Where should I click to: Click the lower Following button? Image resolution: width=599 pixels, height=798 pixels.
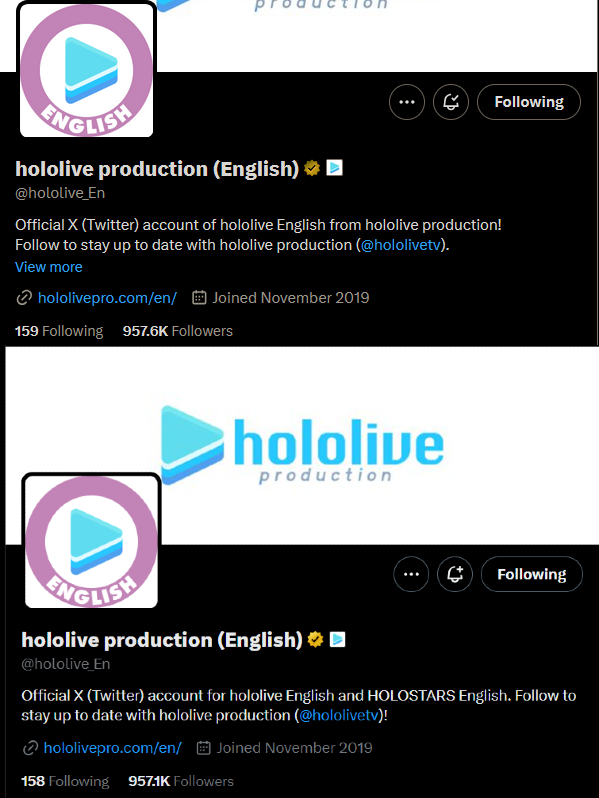coord(532,575)
